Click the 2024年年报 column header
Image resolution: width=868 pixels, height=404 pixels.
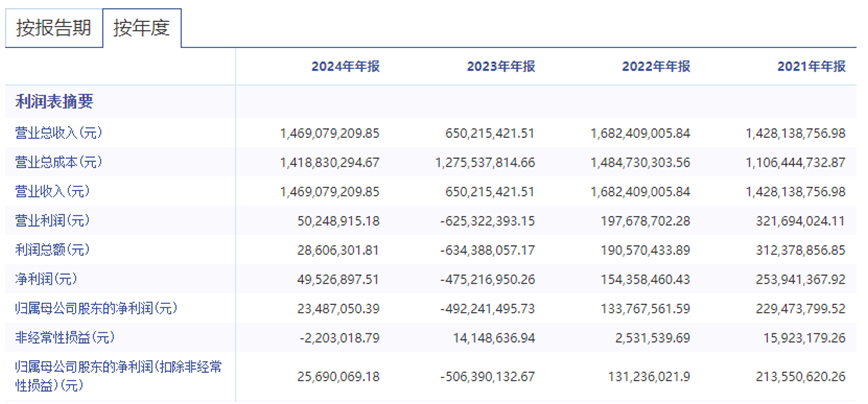coord(345,66)
